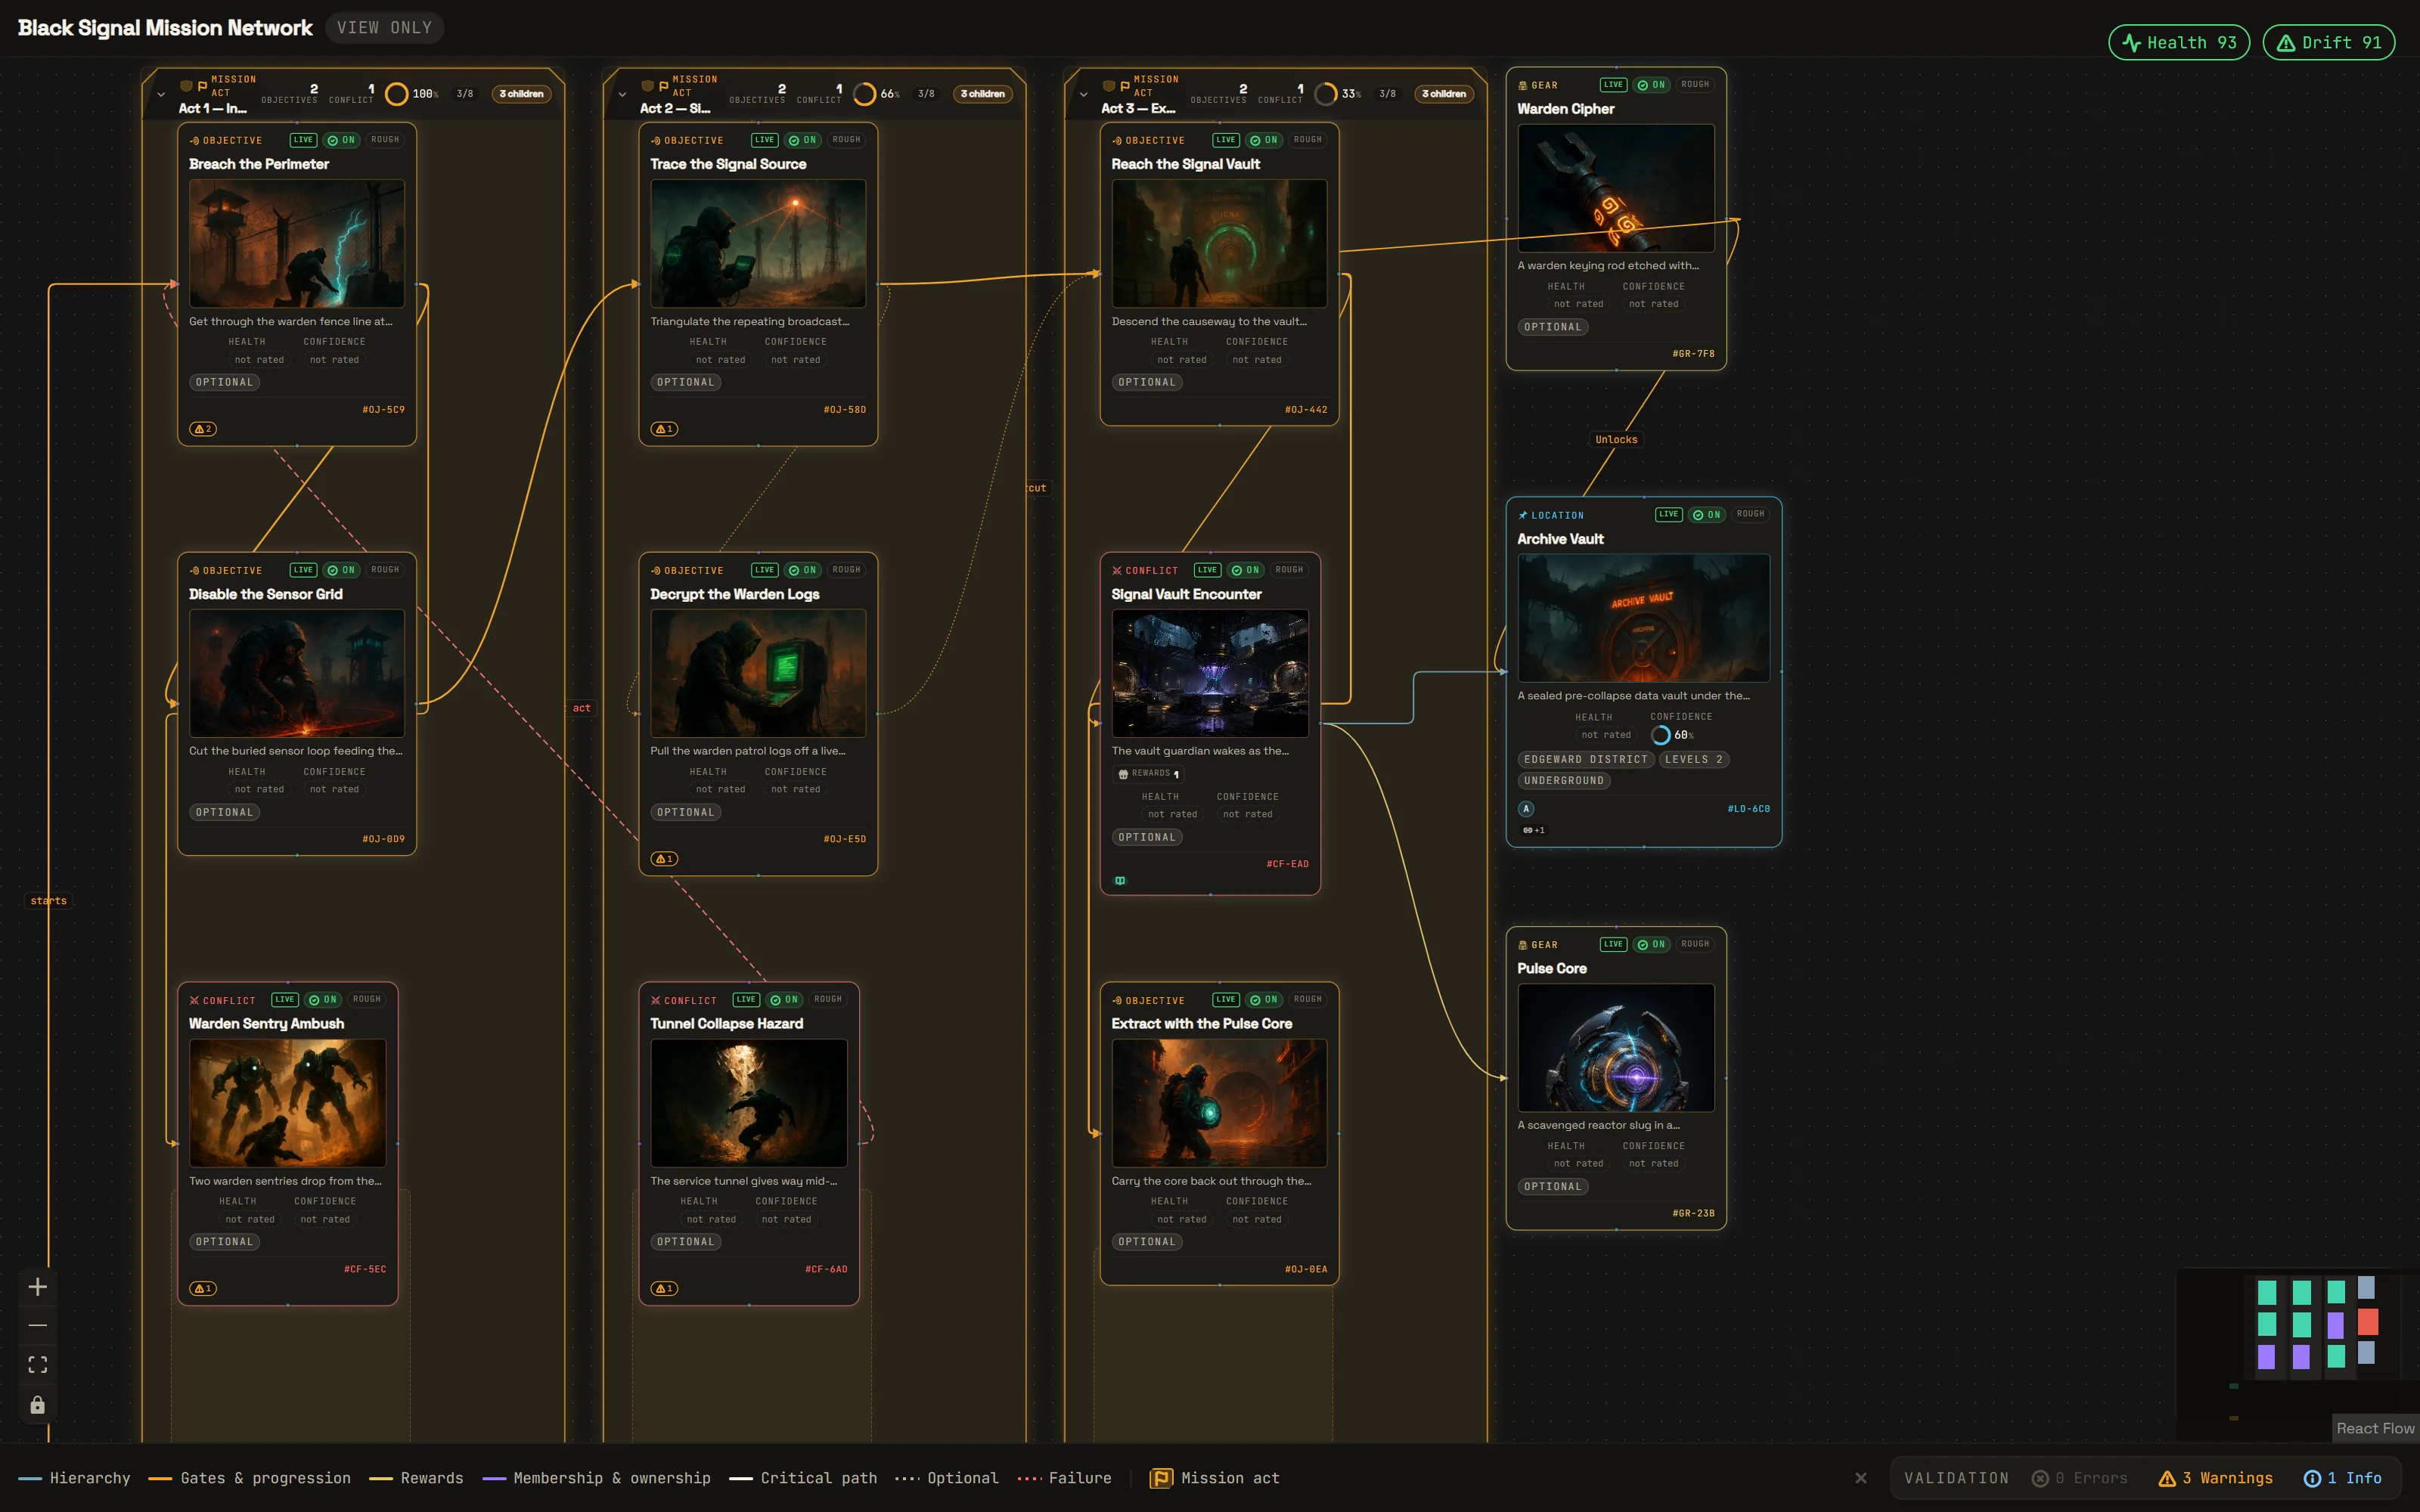
Task: Toggle ON switch for Extract with the Pulse Core
Action: (1263, 1000)
